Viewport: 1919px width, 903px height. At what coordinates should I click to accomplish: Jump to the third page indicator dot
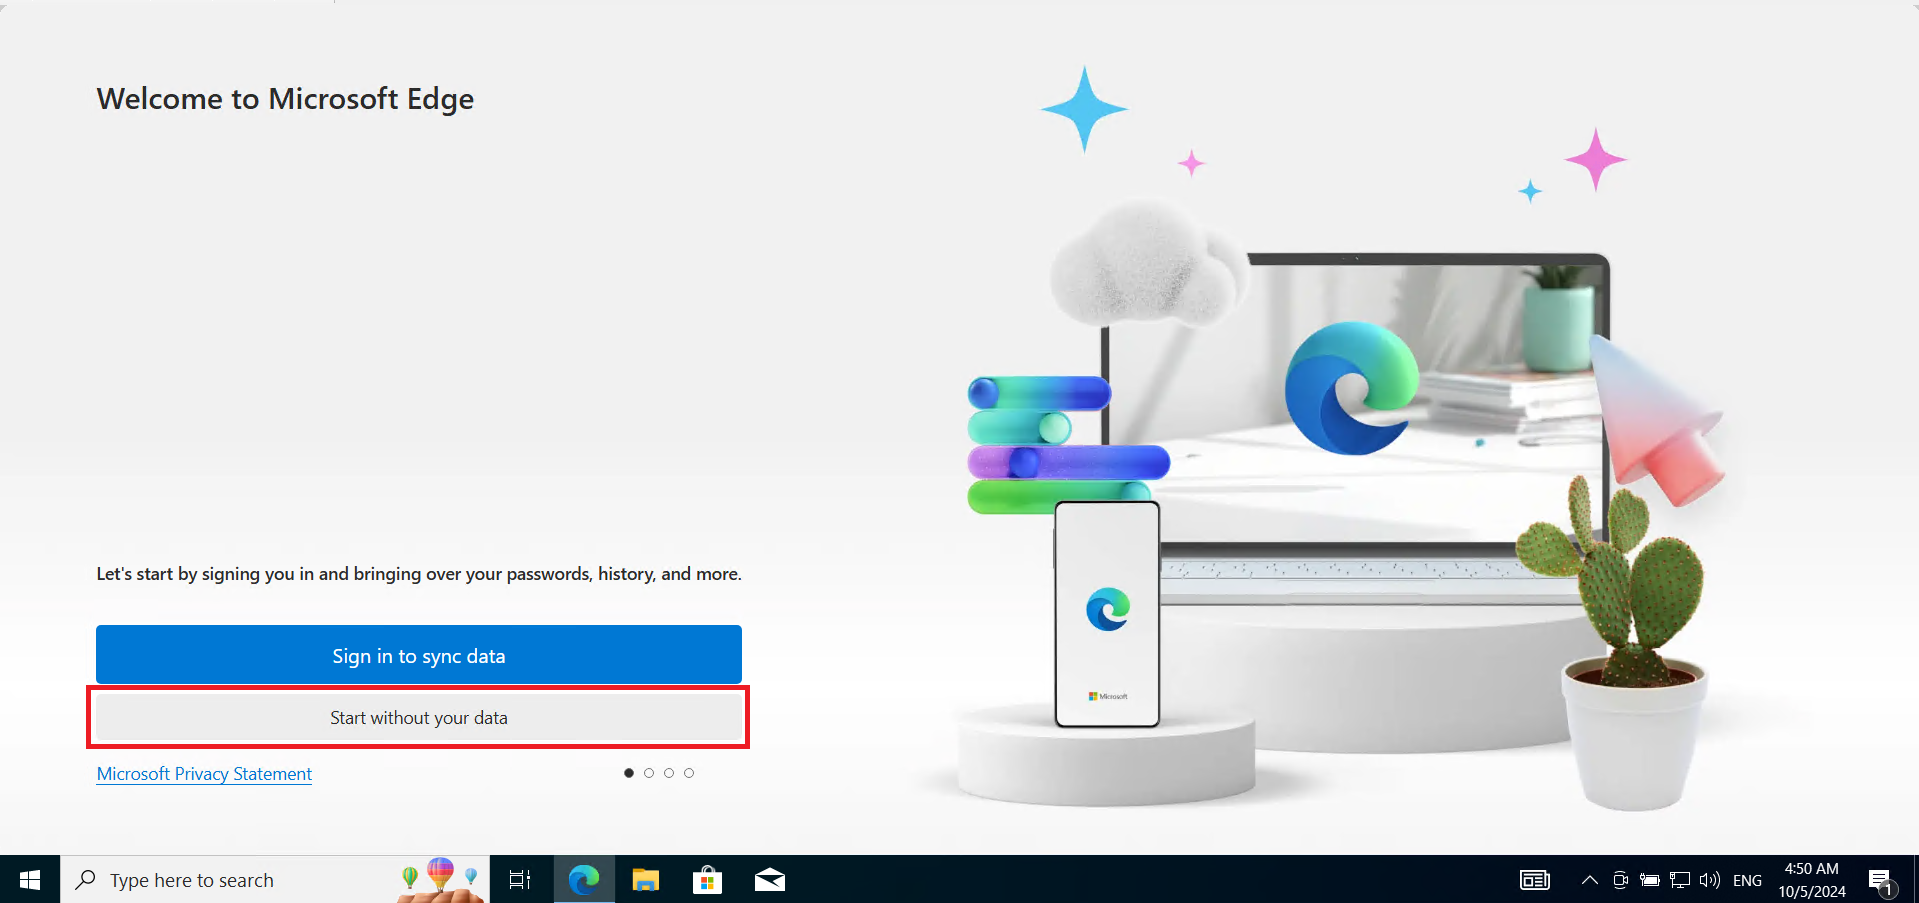[668, 772]
